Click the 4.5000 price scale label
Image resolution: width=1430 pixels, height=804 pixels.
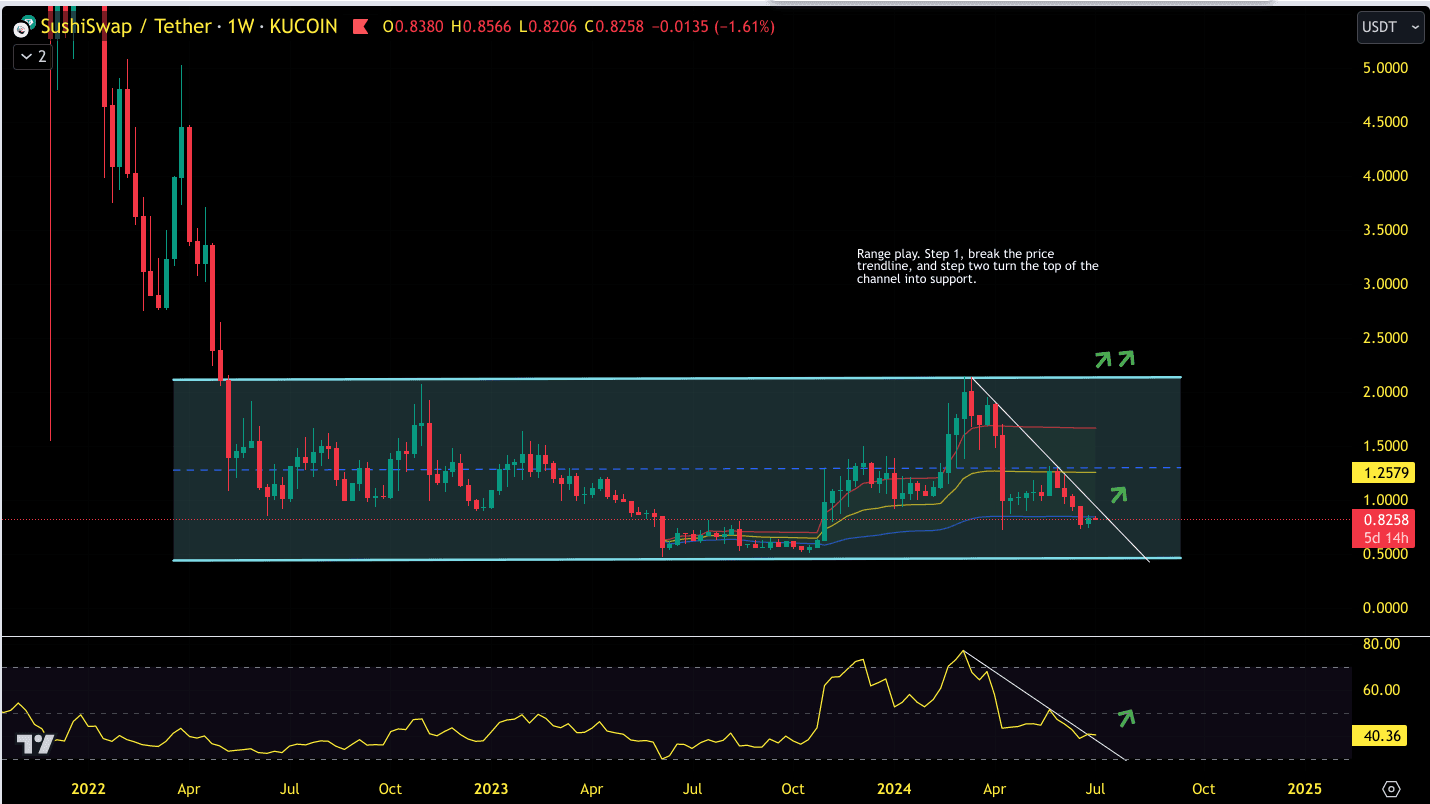click(x=1384, y=122)
